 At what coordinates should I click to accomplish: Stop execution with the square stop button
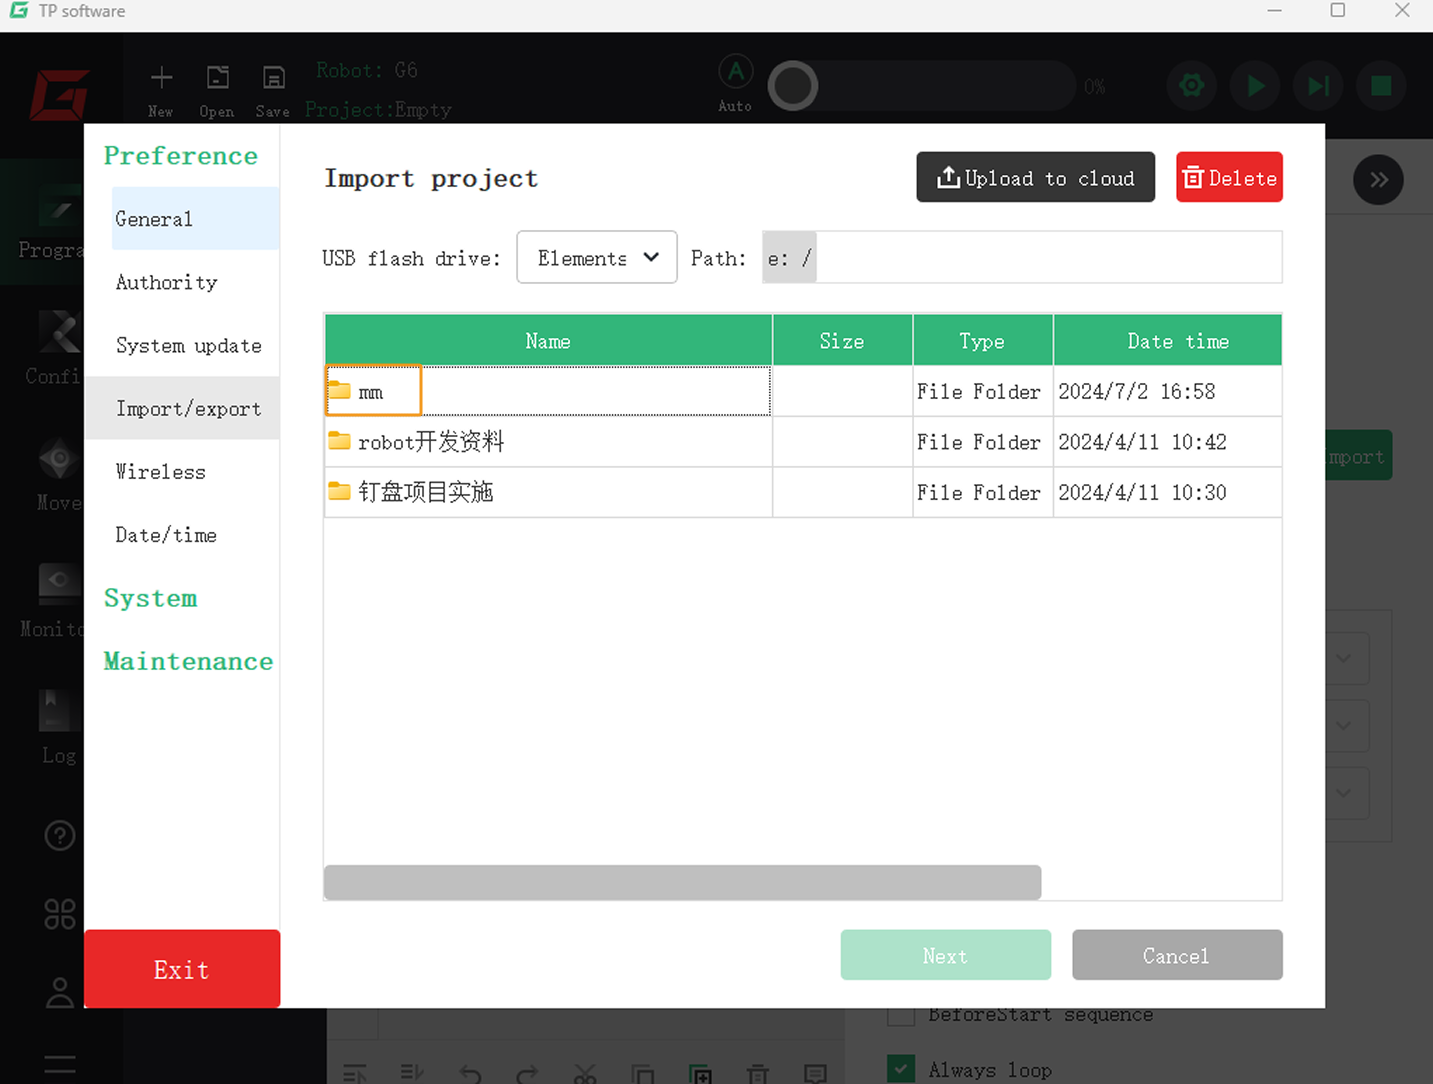[x=1381, y=86]
